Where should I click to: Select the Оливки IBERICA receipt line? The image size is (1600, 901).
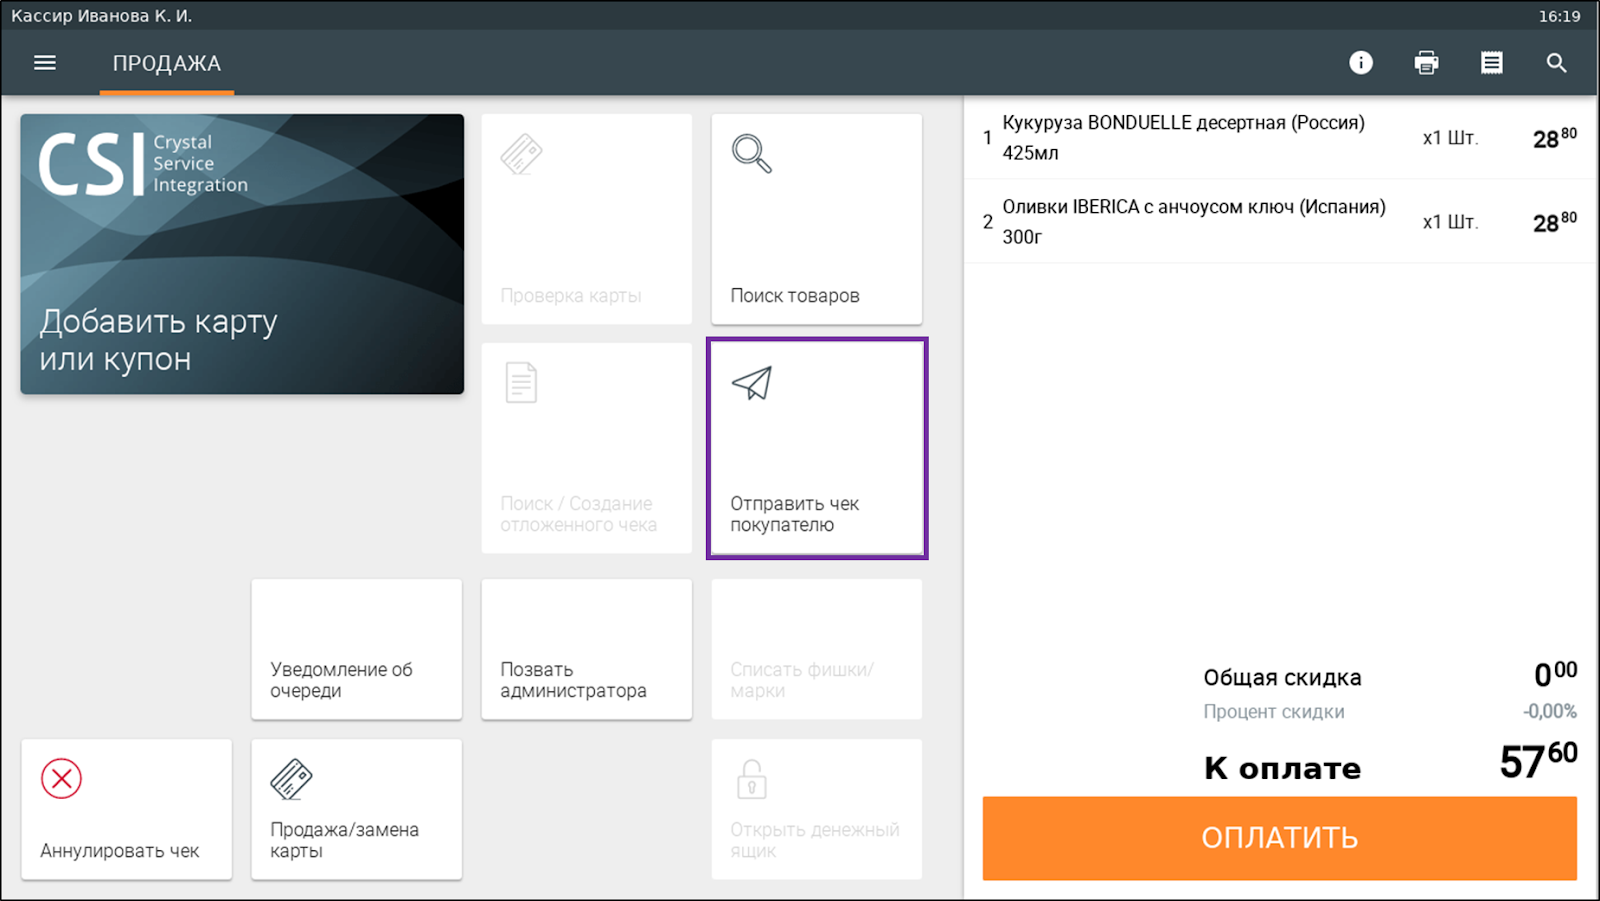coord(1280,222)
